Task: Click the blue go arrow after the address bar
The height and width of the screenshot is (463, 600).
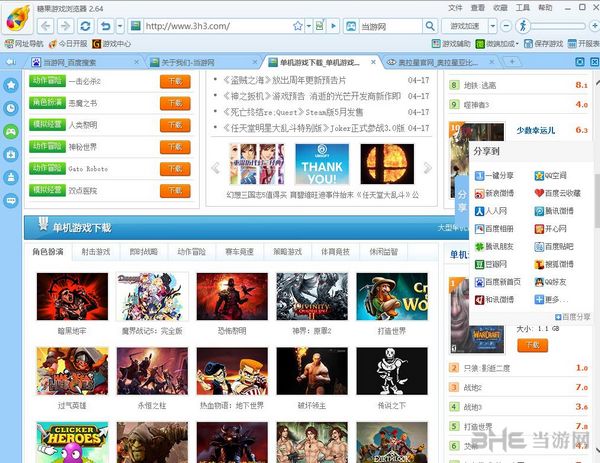Action: click(x=333, y=26)
